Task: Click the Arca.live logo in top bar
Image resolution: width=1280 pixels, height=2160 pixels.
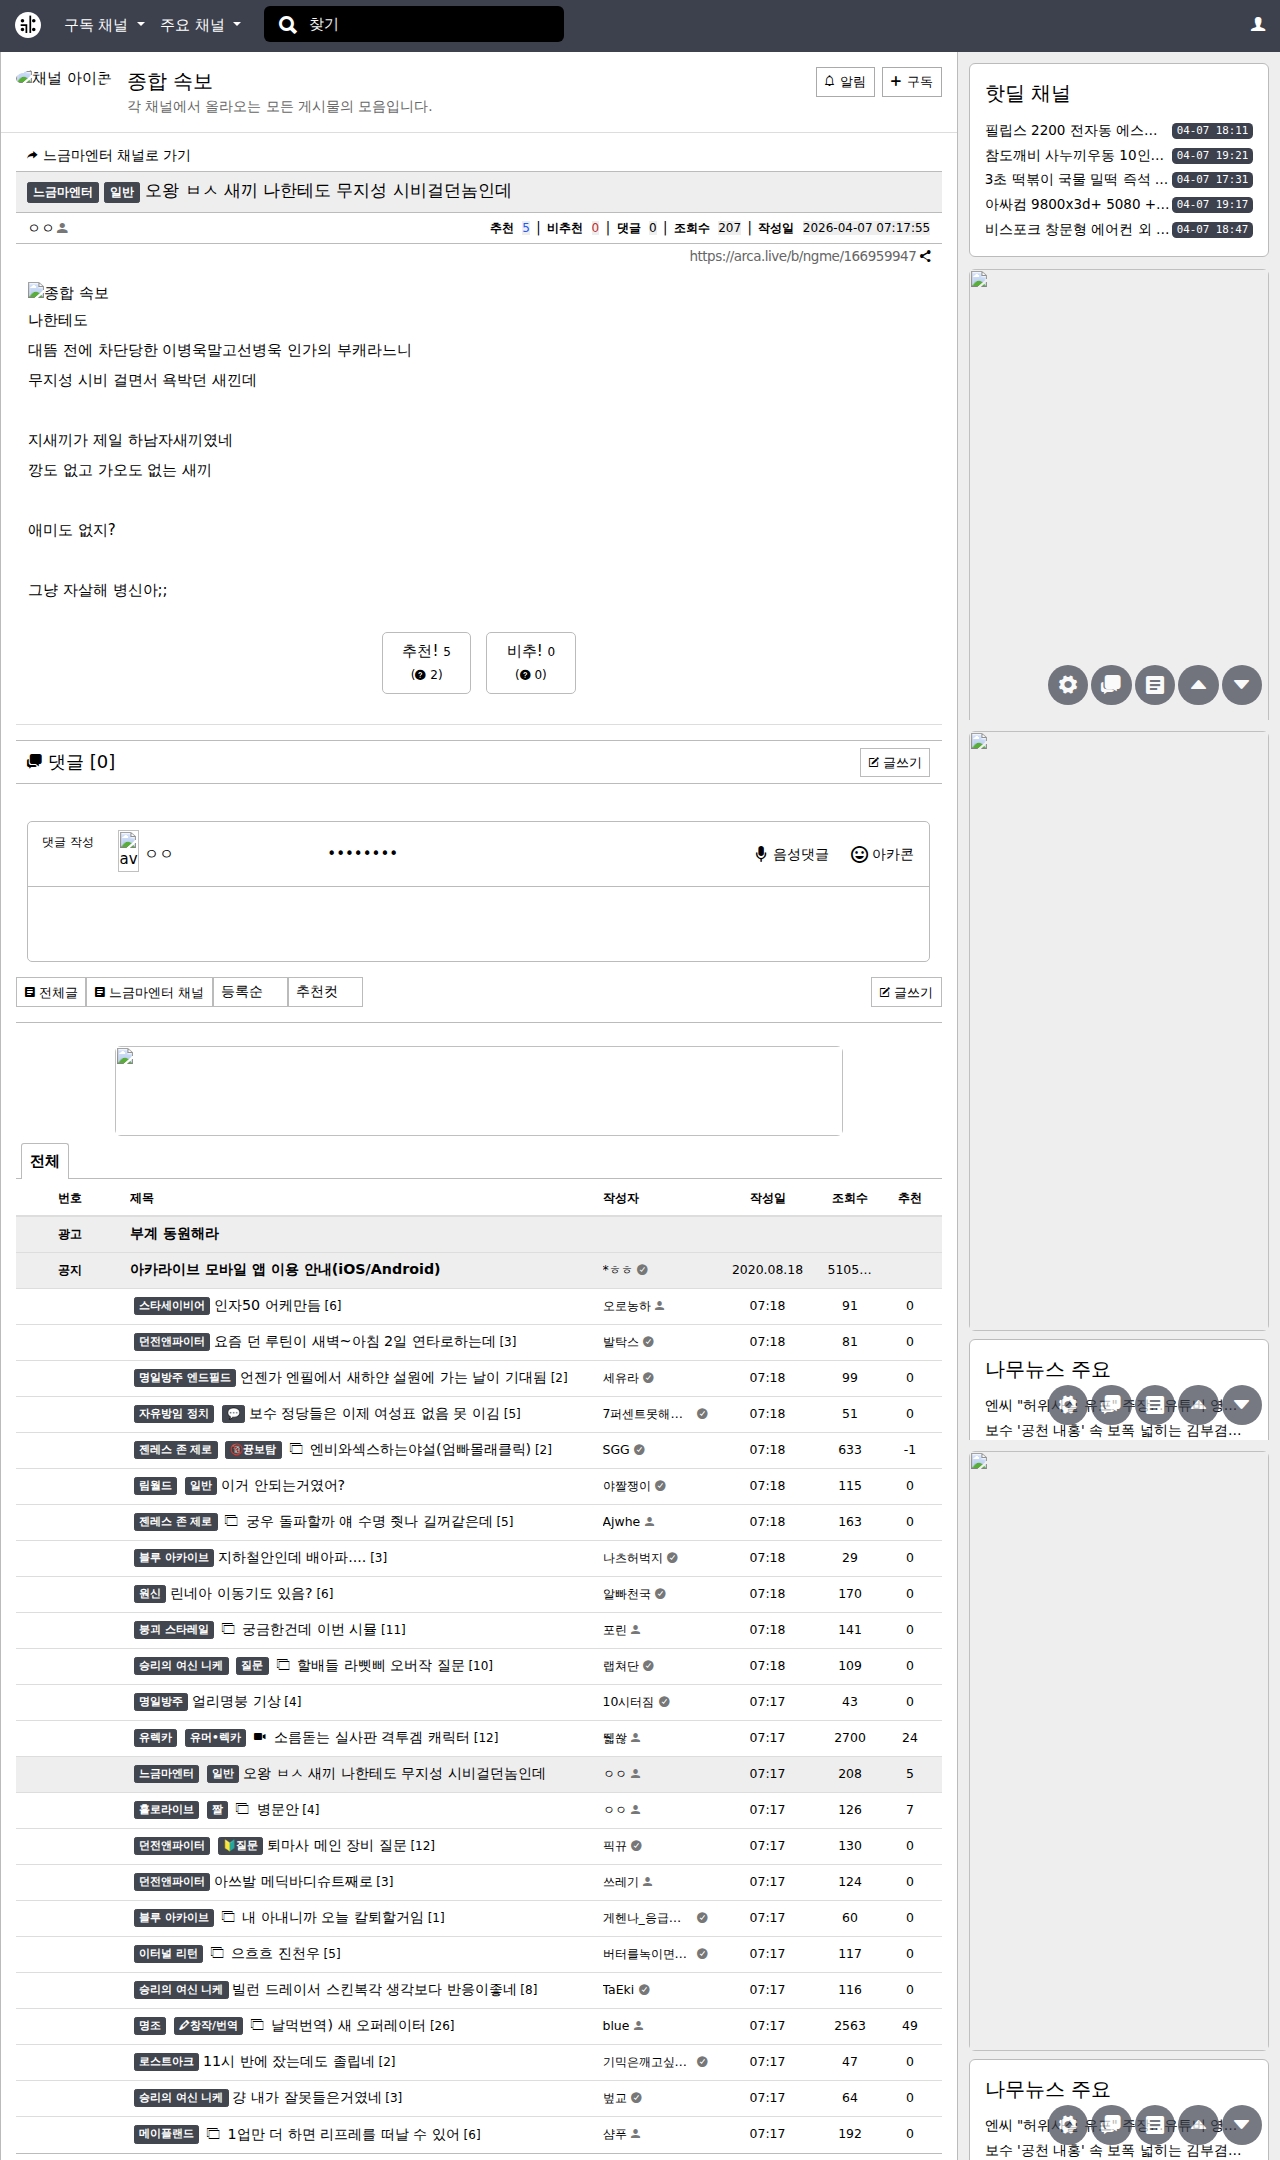Action: tap(28, 25)
